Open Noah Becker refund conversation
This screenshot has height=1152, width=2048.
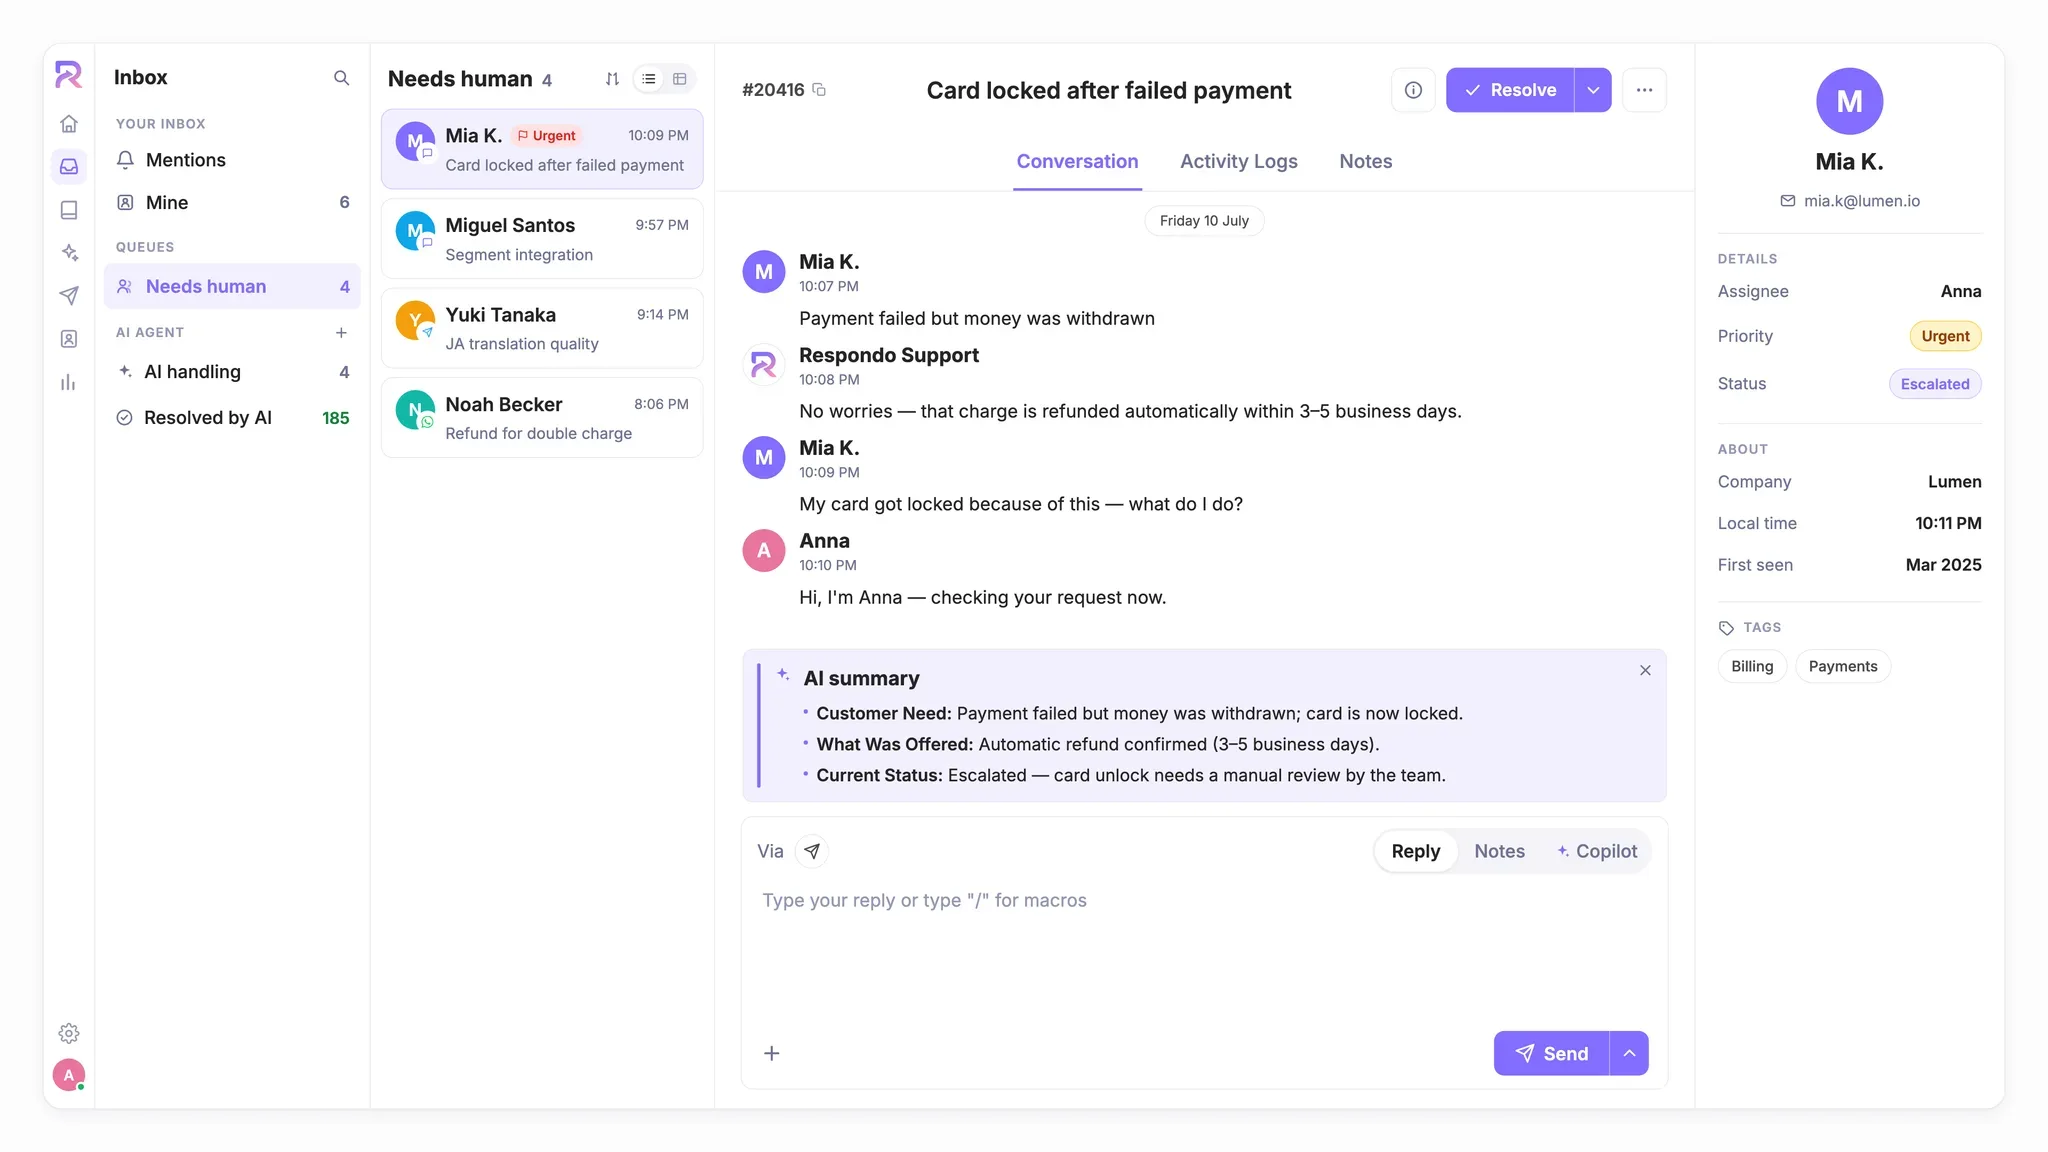pos(542,418)
